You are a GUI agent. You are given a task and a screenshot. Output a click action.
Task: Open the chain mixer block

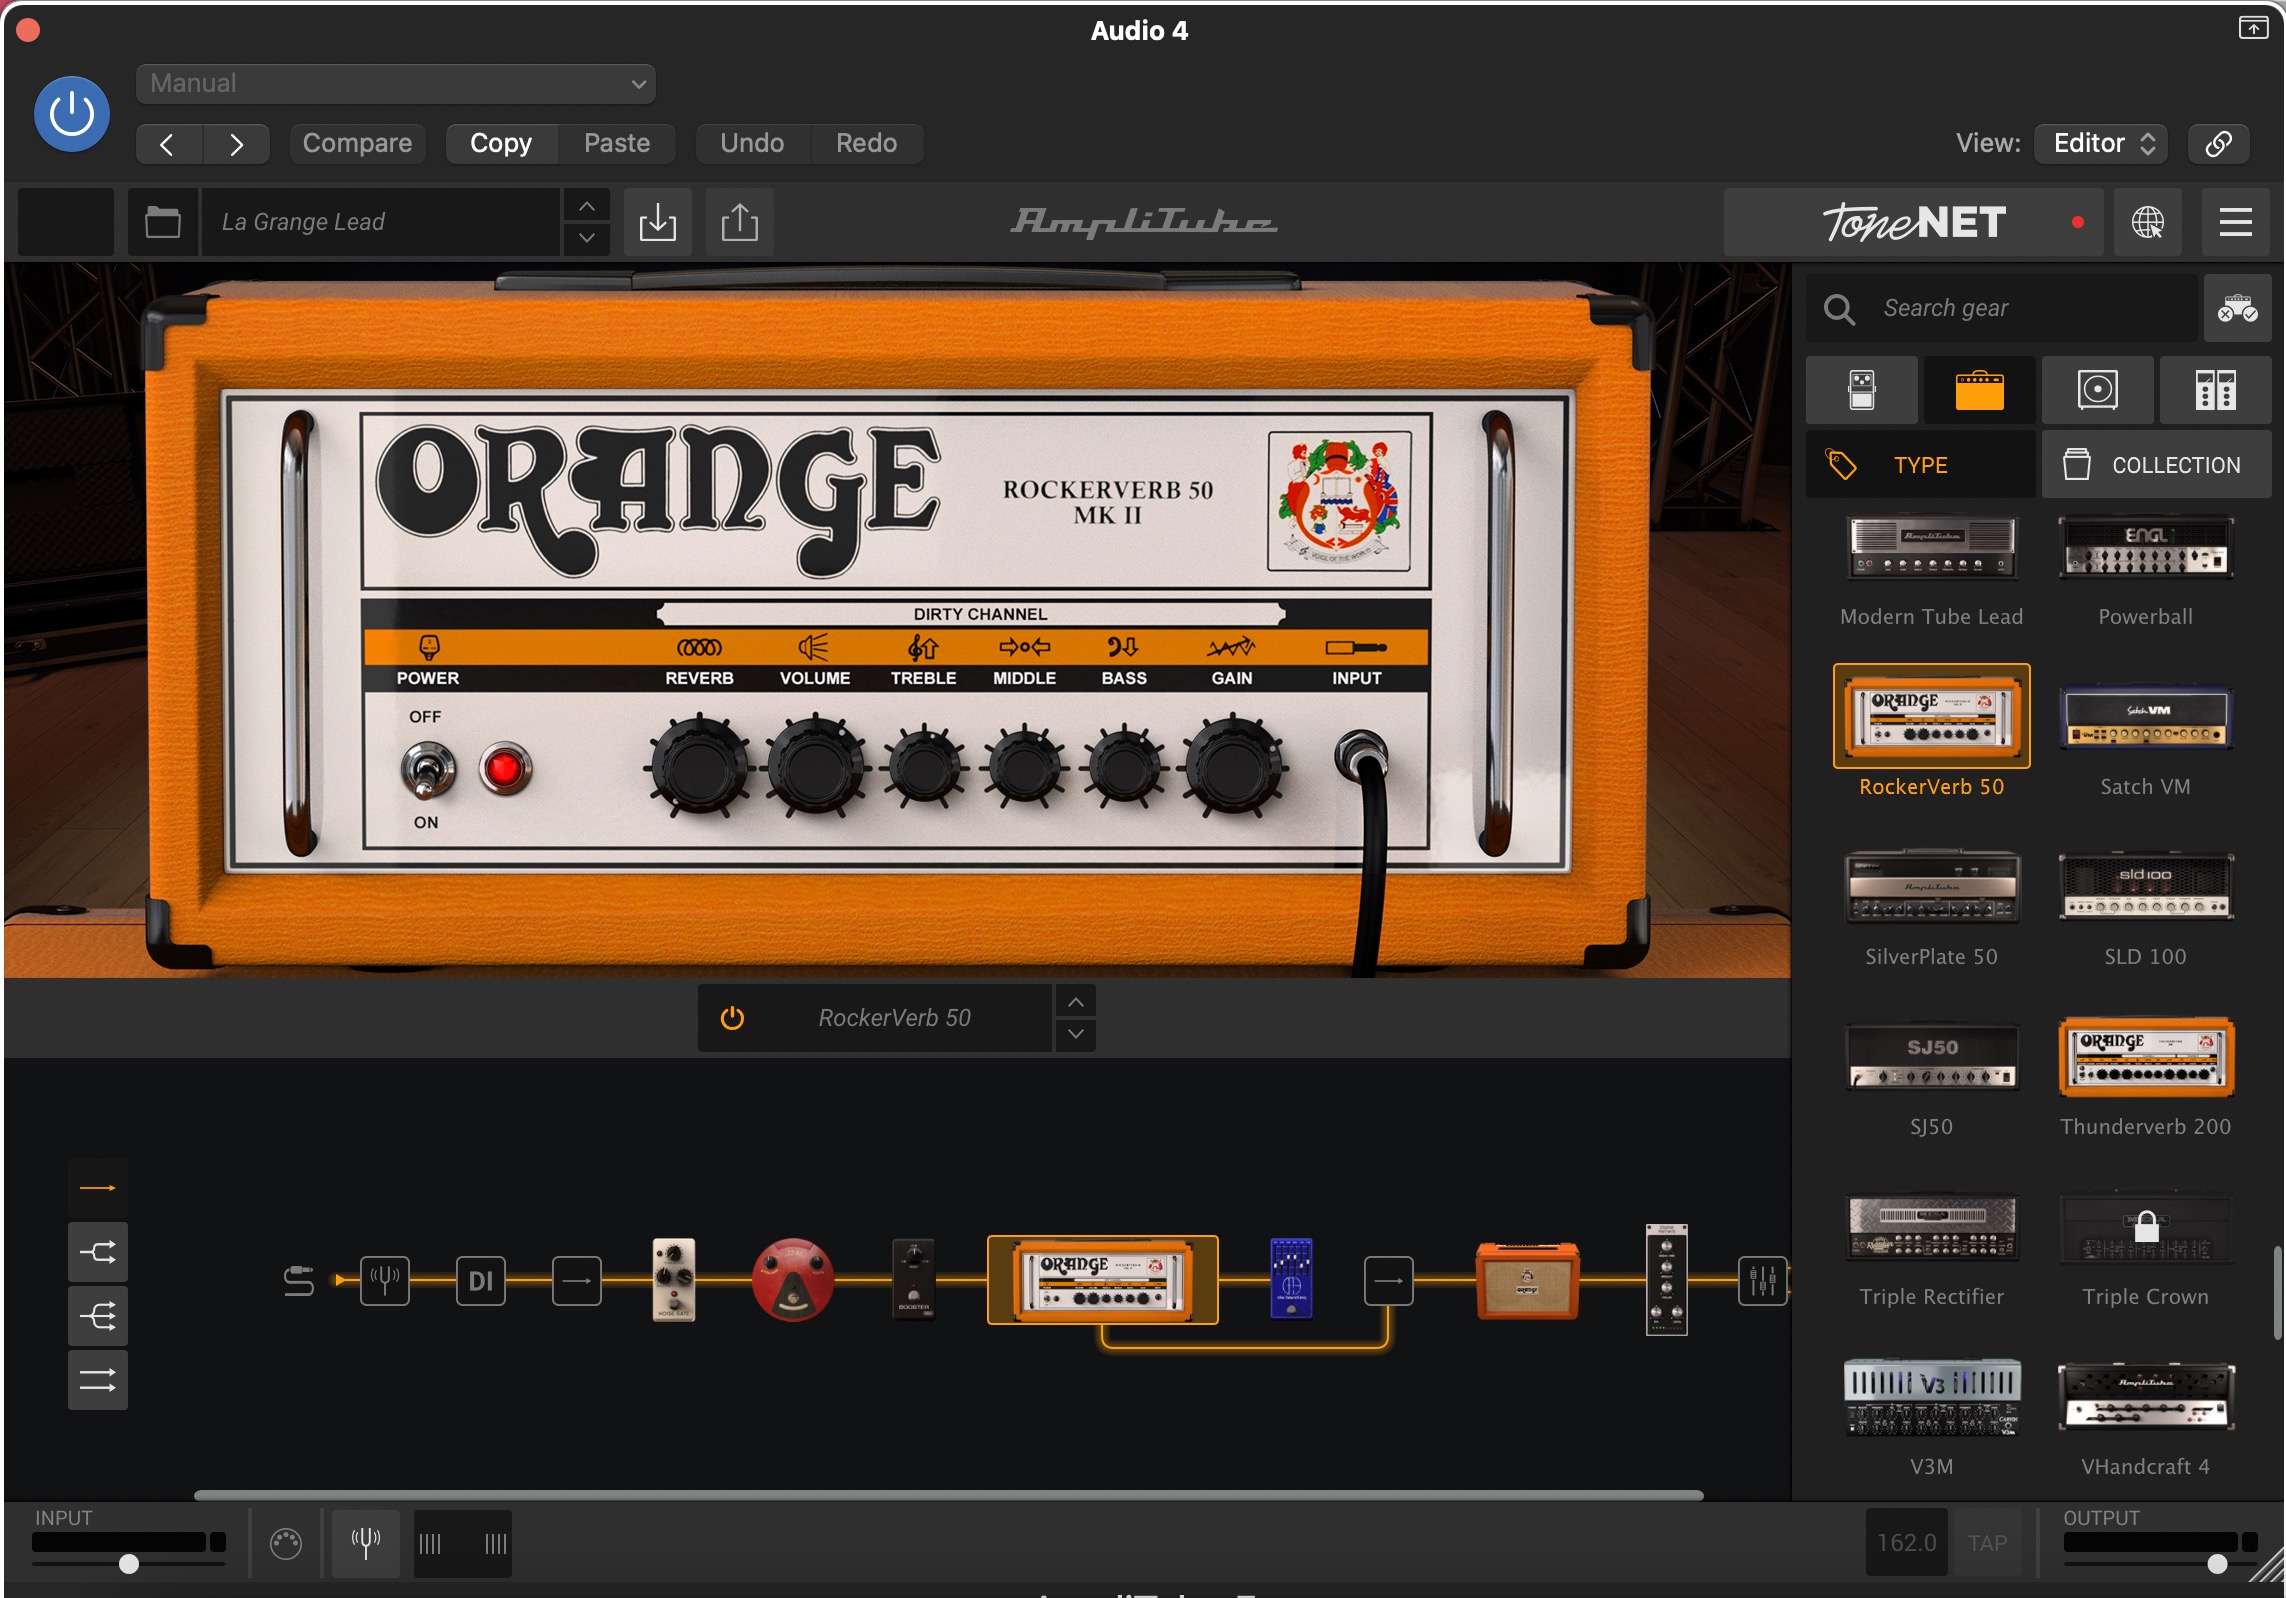coord(1762,1280)
